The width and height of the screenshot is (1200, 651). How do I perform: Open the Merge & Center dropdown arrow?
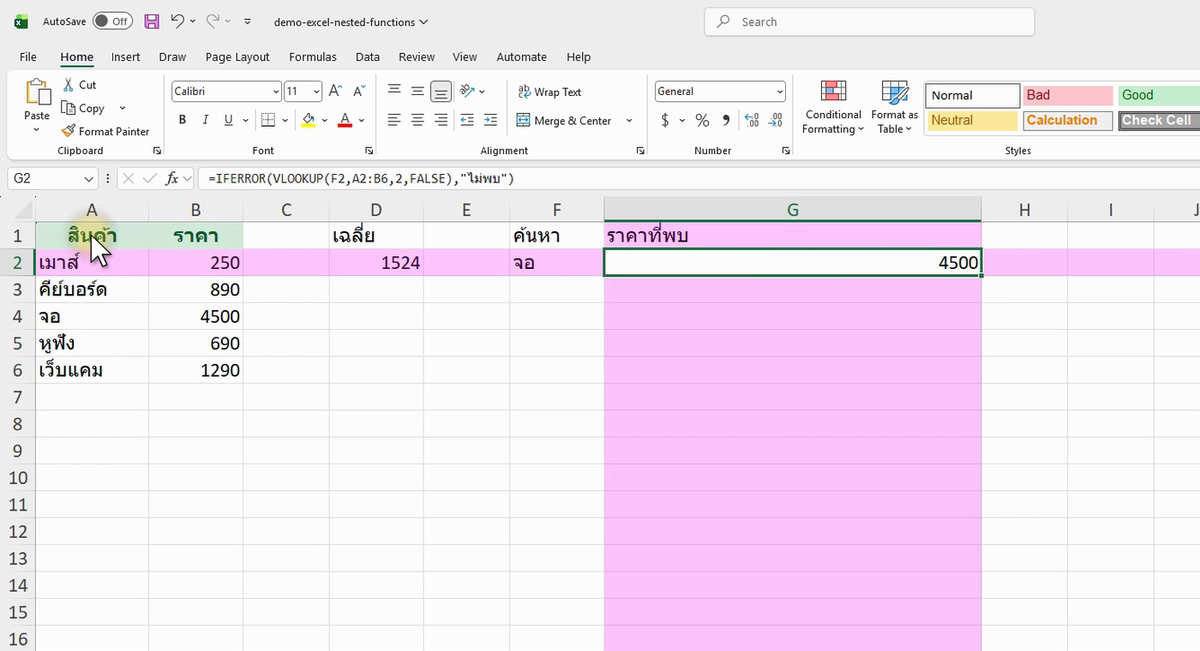pos(629,121)
